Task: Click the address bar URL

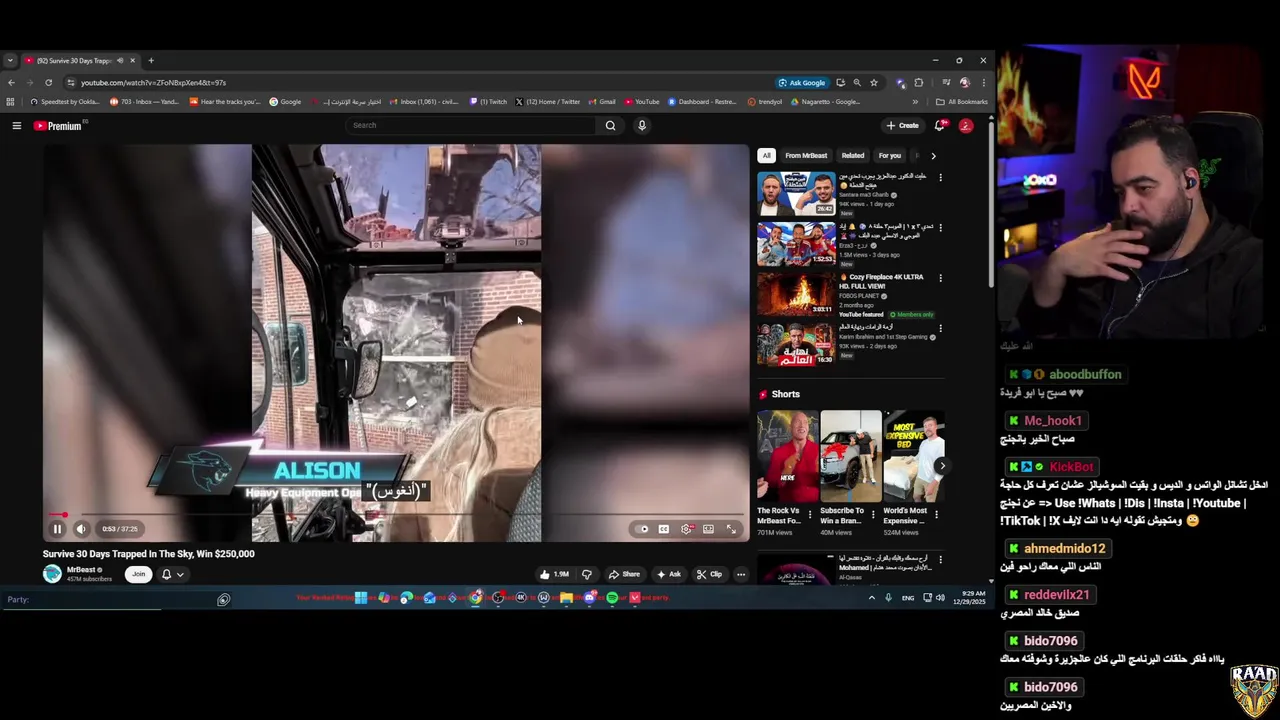Action: tap(153, 83)
